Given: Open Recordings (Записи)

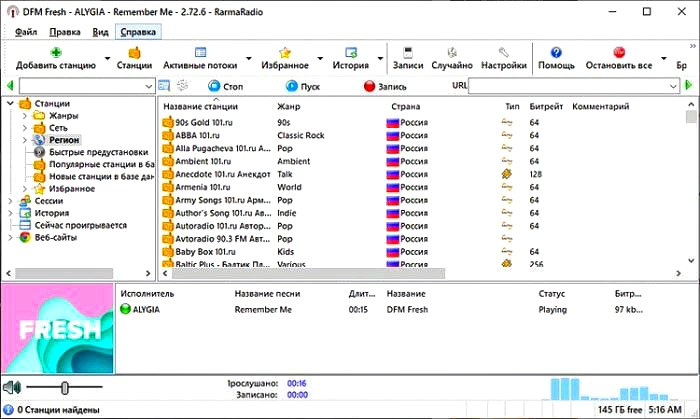Looking at the screenshot, I should 408,58.
